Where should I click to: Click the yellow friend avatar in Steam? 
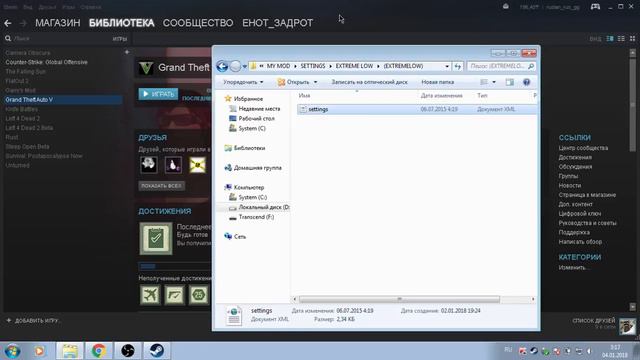(x=198, y=165)
